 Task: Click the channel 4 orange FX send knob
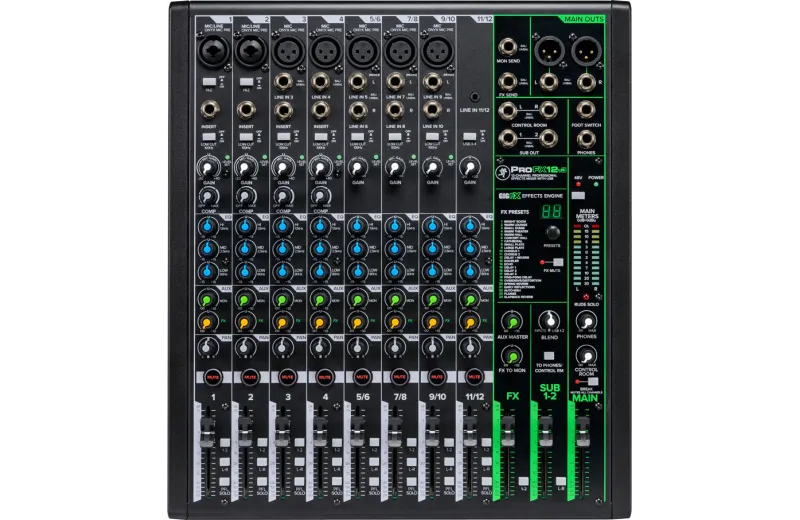[319, 323]
